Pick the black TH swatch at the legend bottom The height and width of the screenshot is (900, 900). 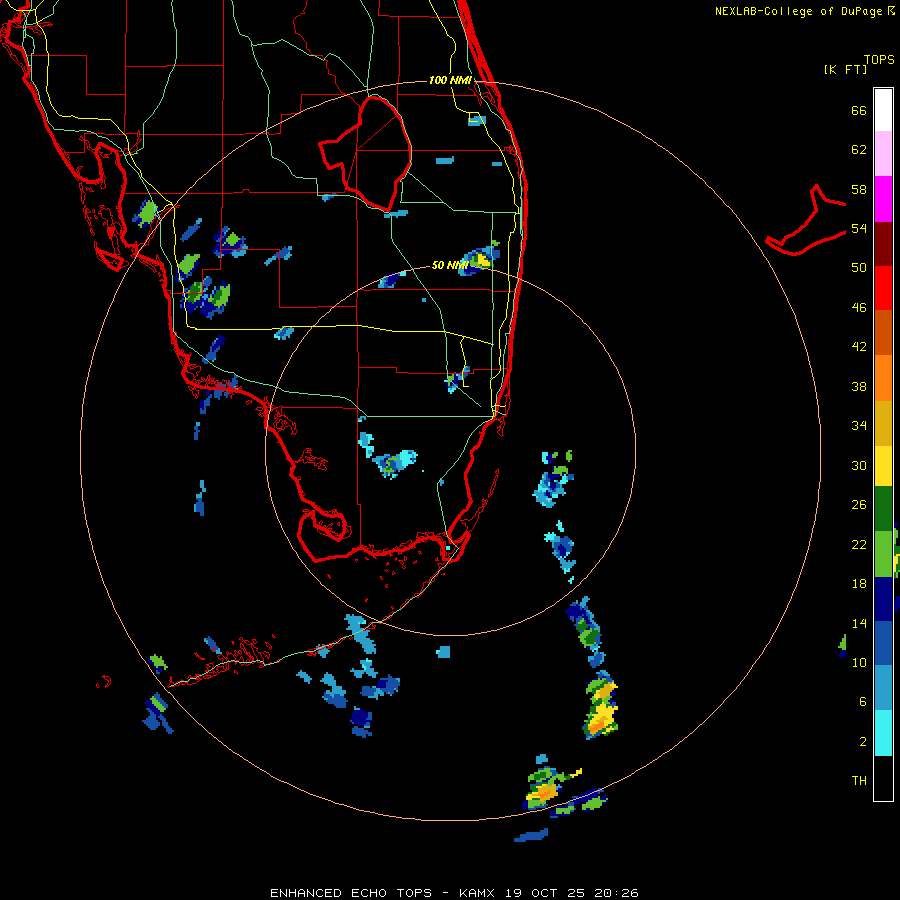tap(883, 778)
